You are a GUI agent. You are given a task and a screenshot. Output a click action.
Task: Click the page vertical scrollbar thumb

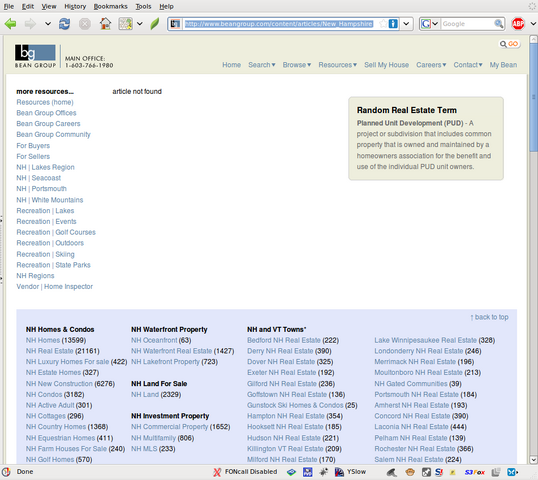coord(533,97)
